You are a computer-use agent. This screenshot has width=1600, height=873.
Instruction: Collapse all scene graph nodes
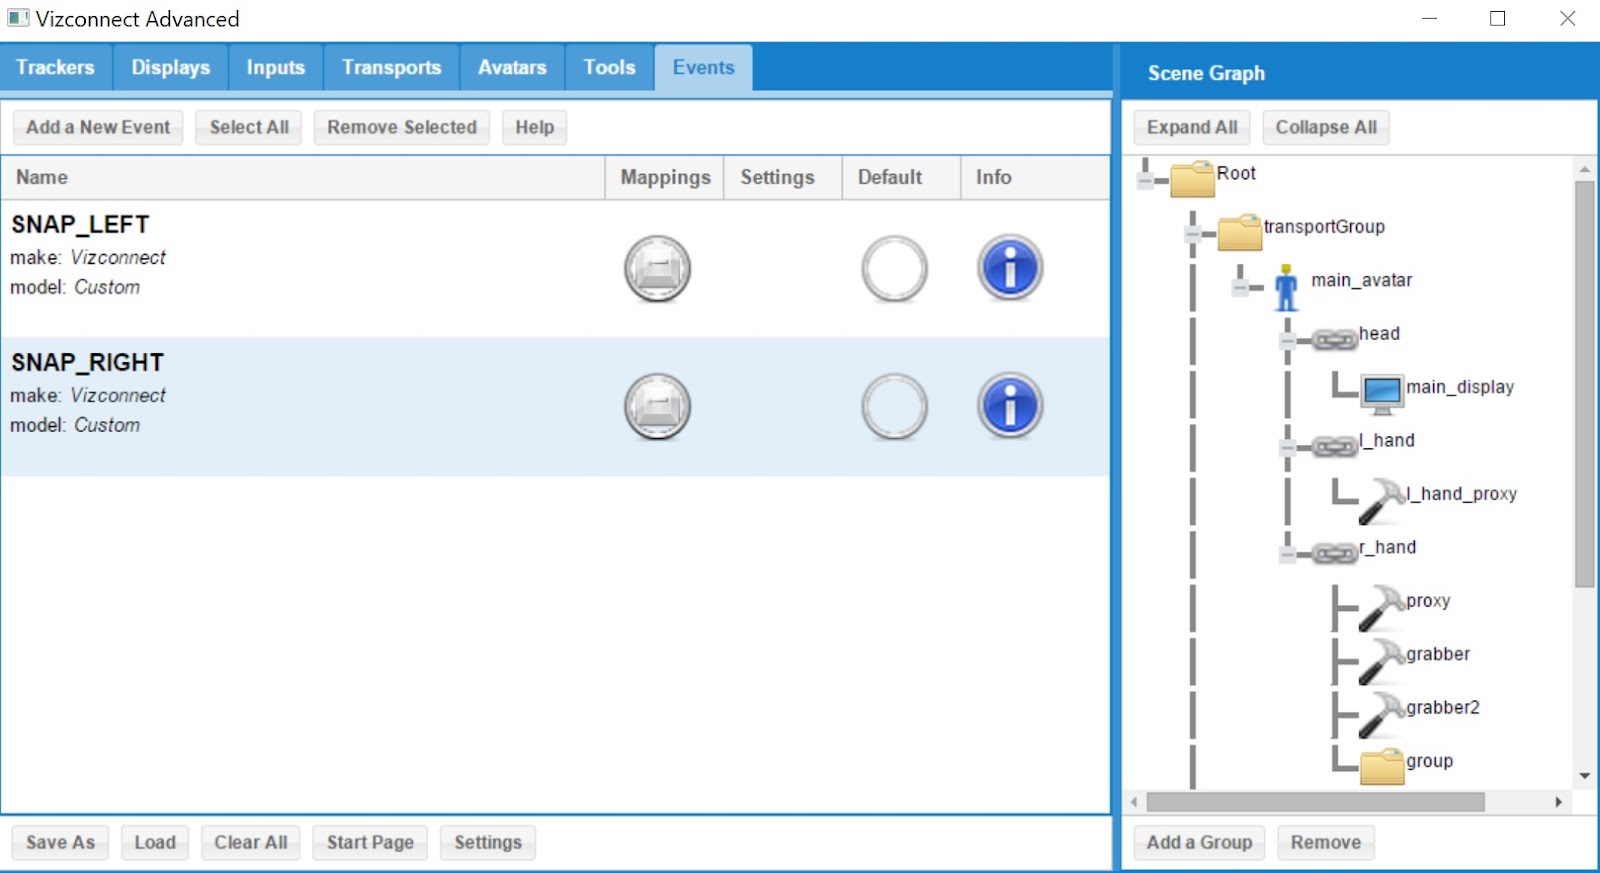[x=1326, y=127]
